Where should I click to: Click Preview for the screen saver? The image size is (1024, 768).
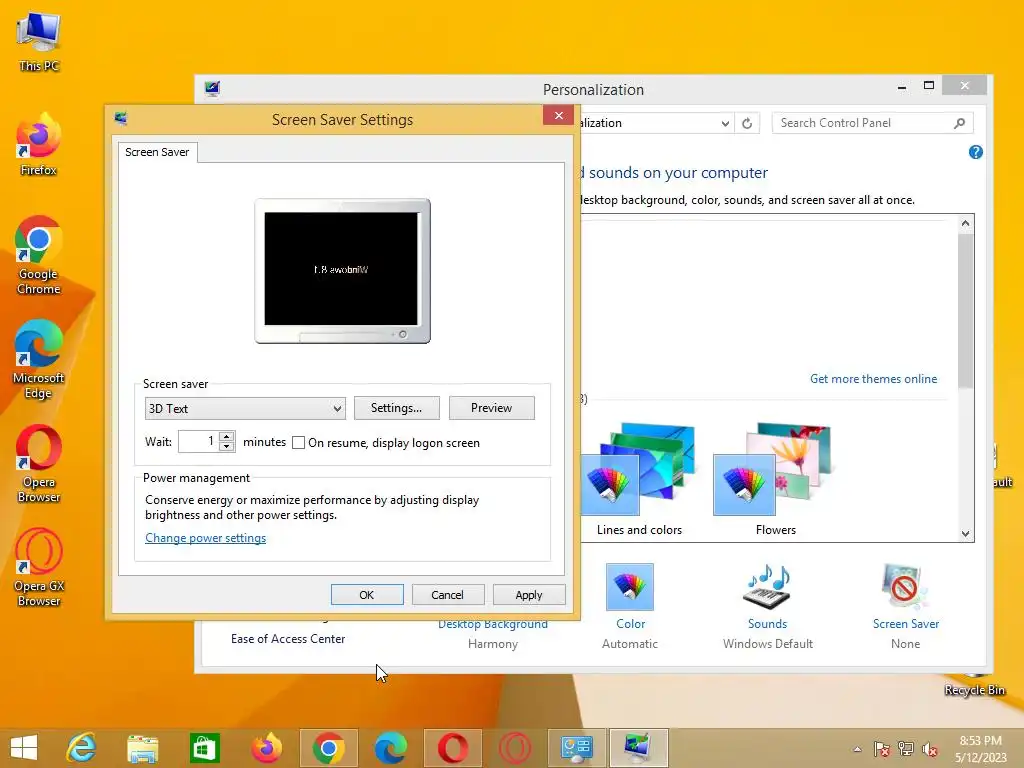point(492,408)
